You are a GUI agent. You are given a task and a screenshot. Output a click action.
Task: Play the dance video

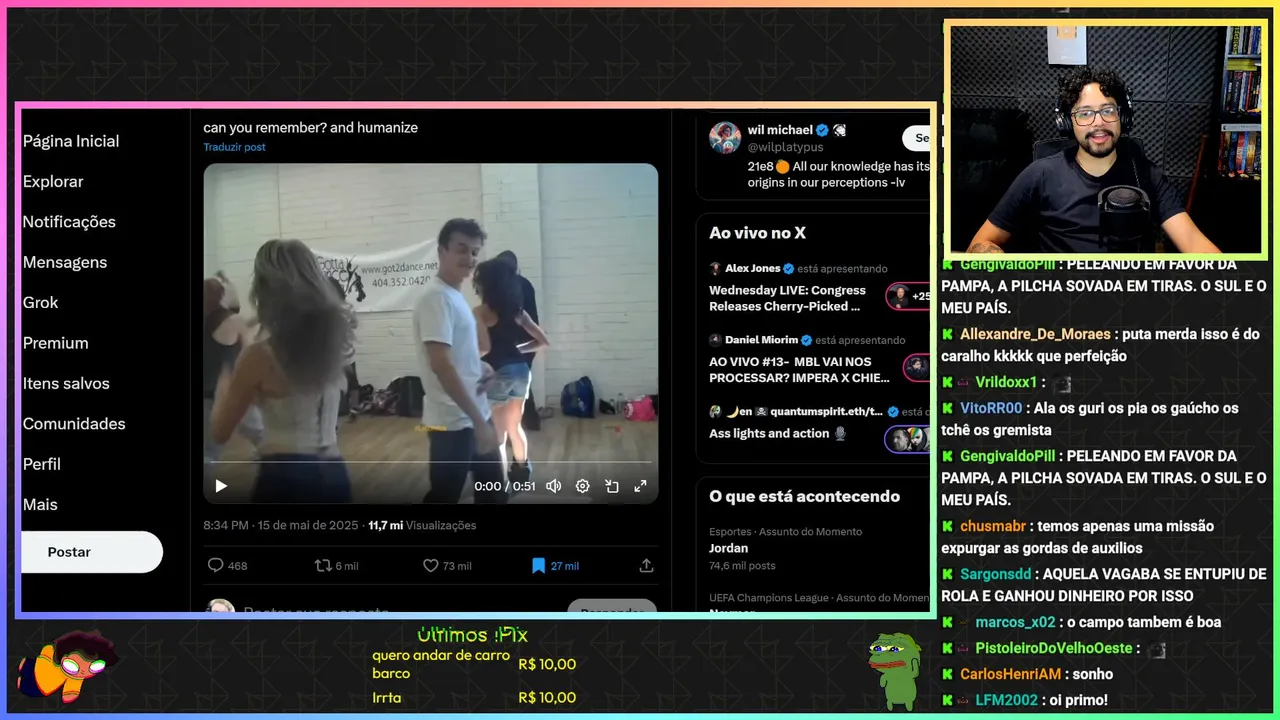[x=221, y=486]
